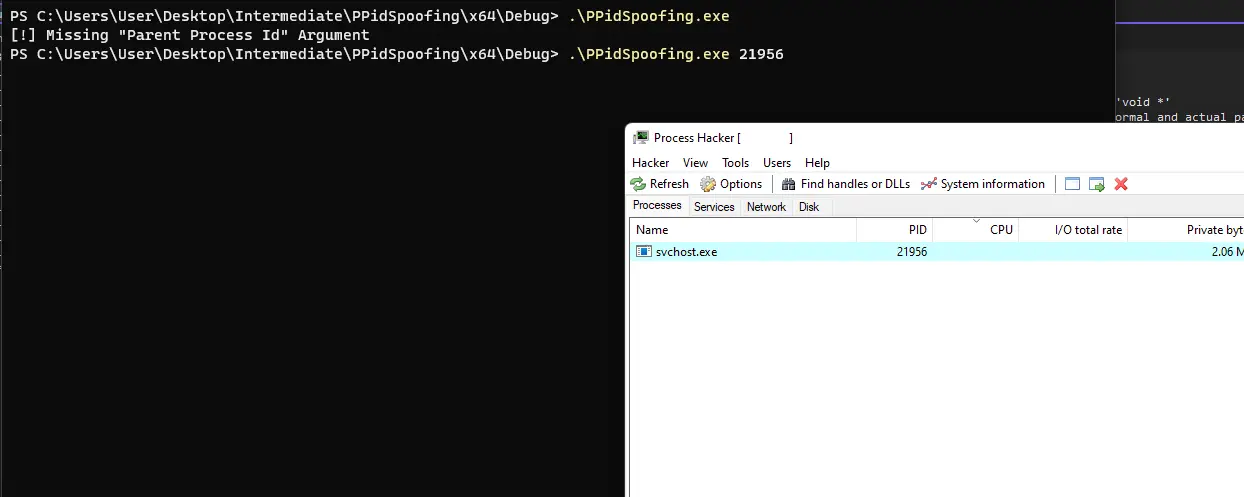Open Options via the gear icon
Screen dimensions: 1244x497
coord(708,184)
